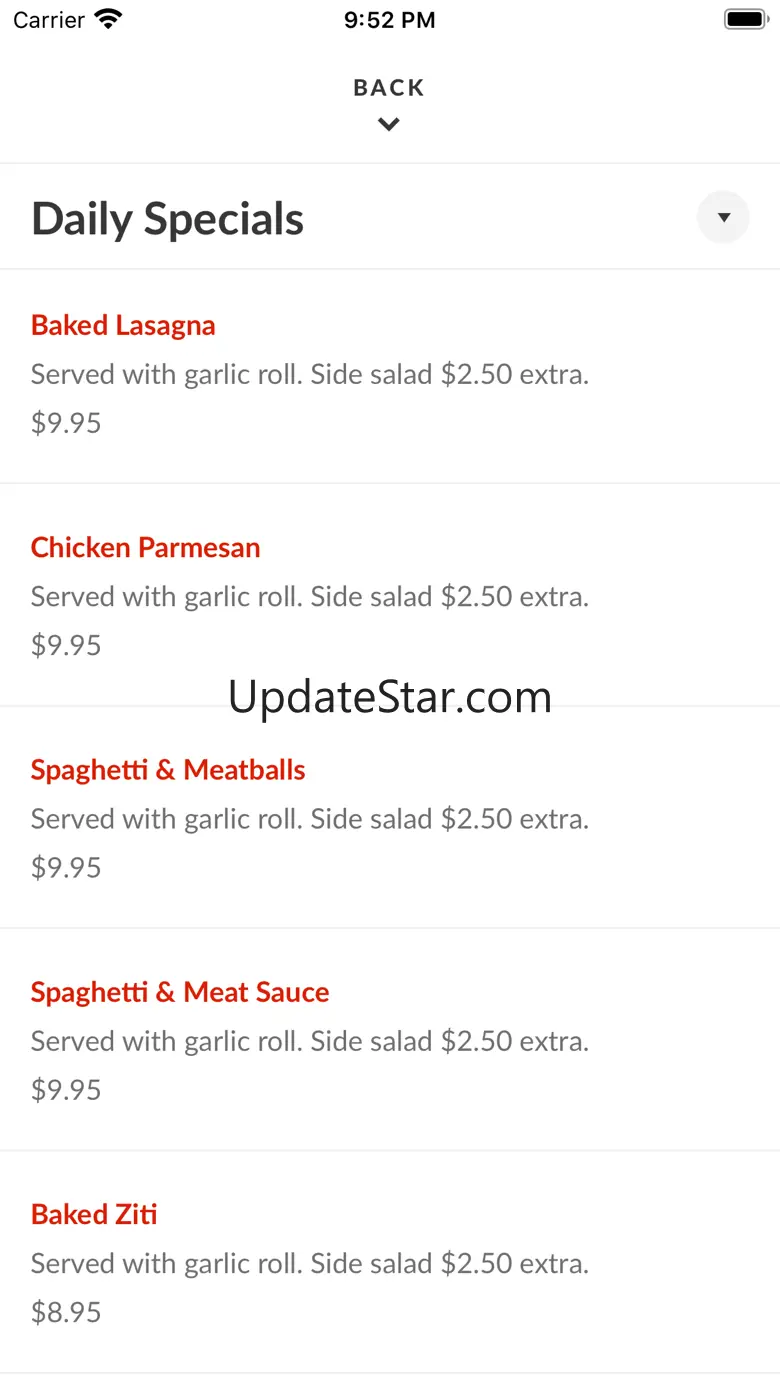
Task: Tap the 9:52 PM clock
Action: [x=390, y=20]
